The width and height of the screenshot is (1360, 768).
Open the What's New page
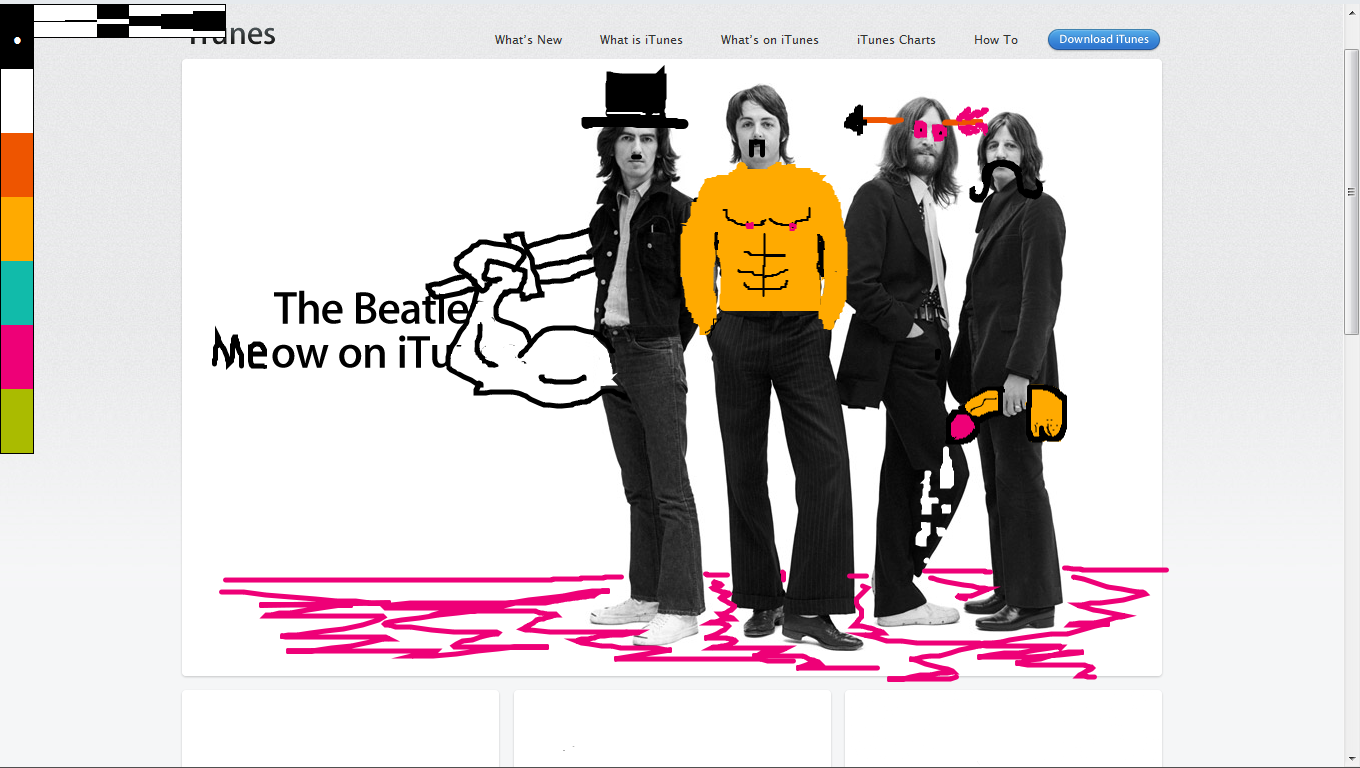tap(528, 40)
